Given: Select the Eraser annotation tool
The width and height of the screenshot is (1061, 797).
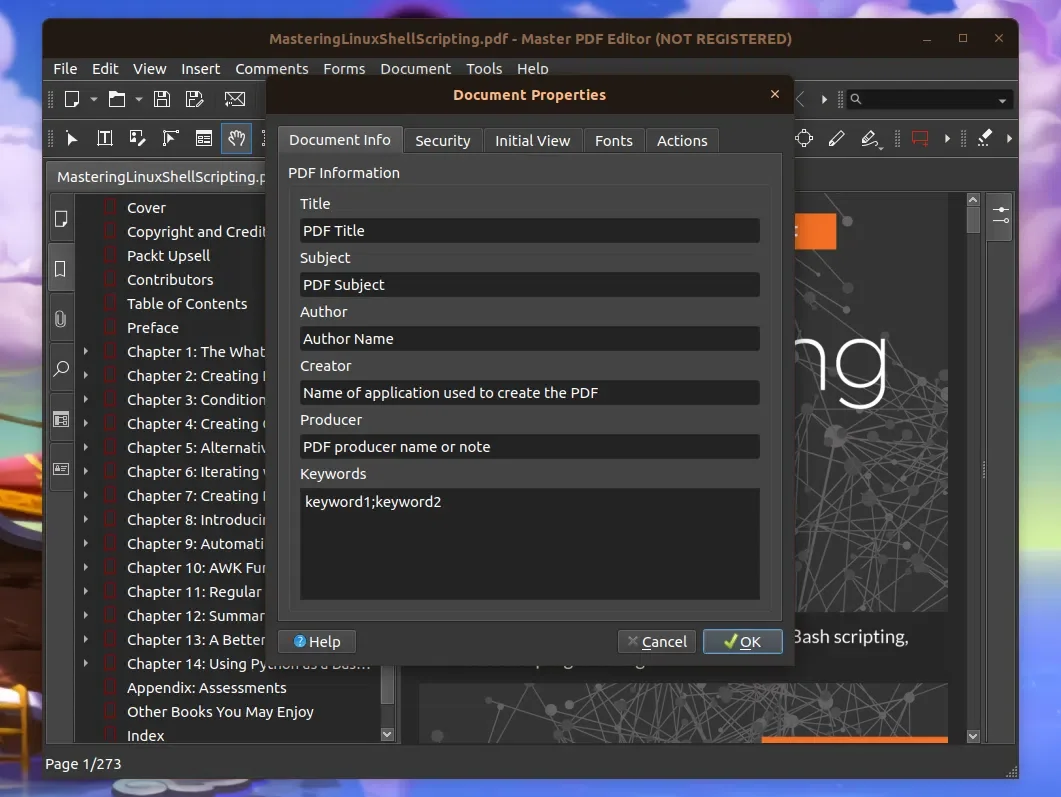Looking at the screenshot, I should click(x=986, y=138).
